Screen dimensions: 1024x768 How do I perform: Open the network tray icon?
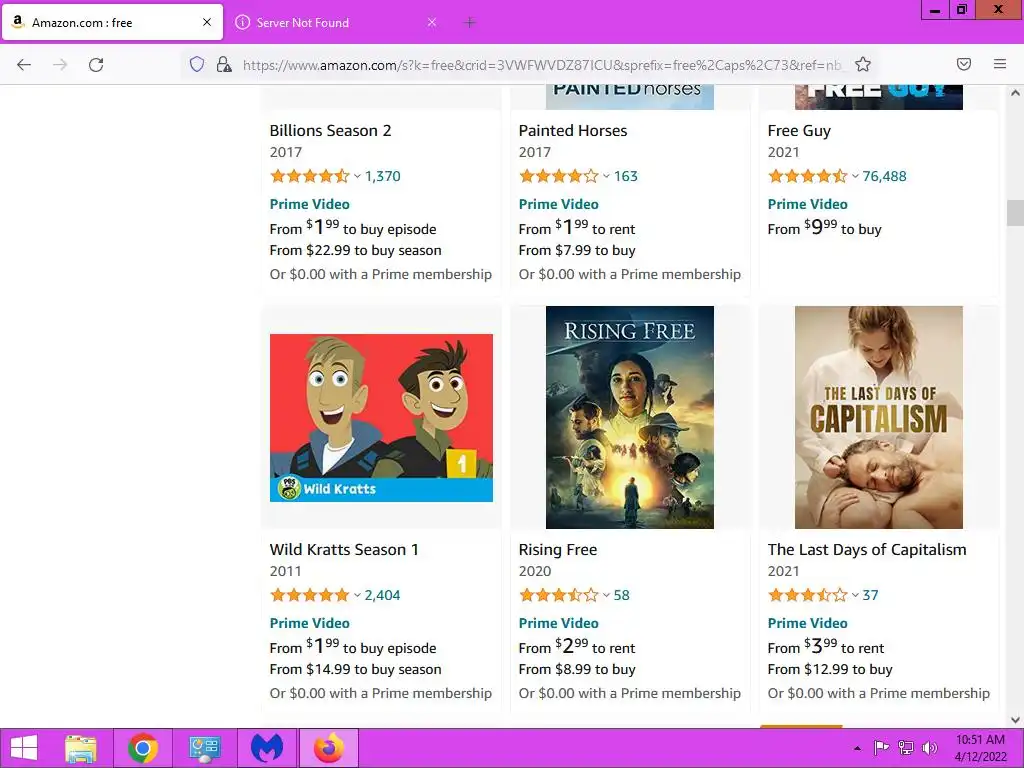(x=906, y=748)
